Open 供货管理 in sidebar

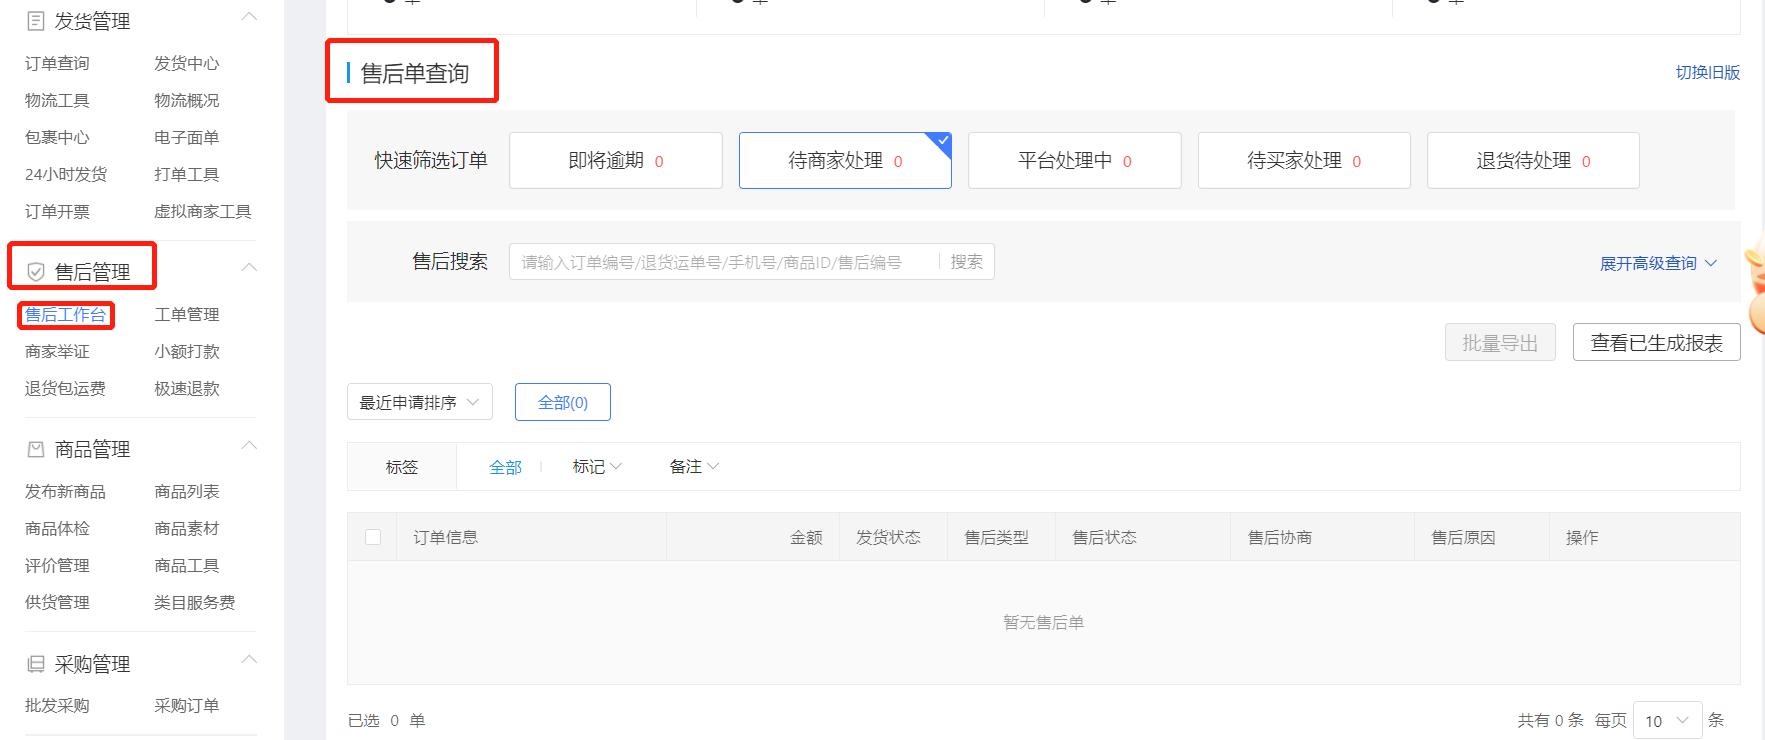point(57,602)
